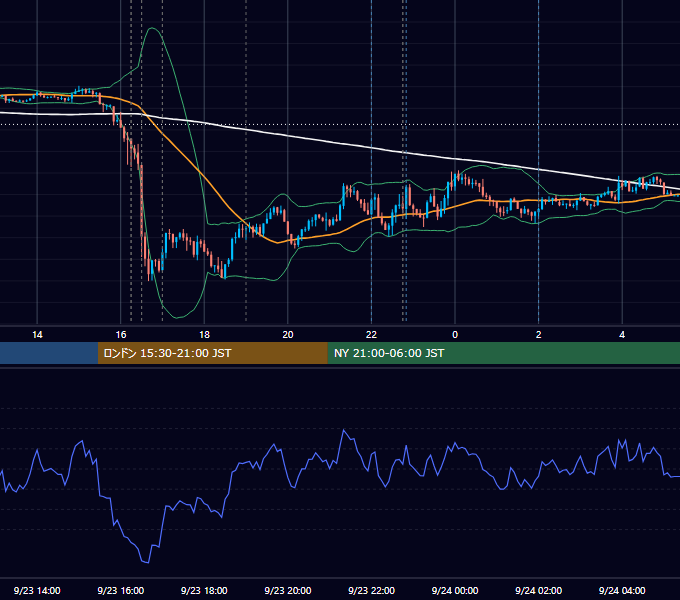Click the oscillator peak near 21:20

coord(343,430)
